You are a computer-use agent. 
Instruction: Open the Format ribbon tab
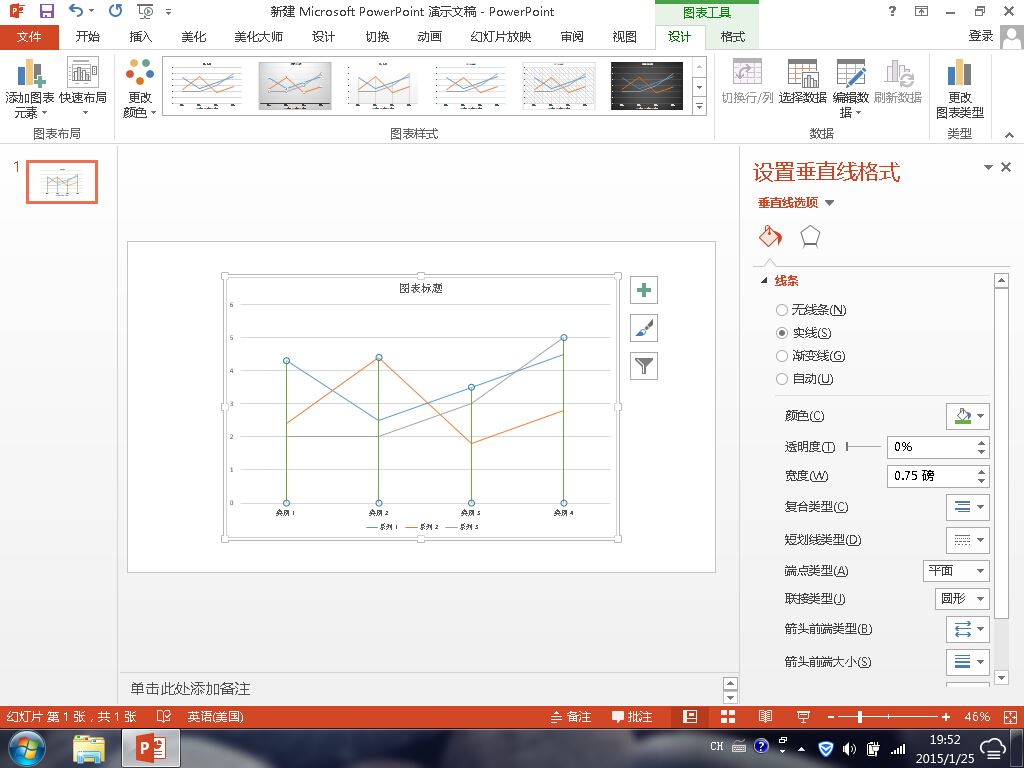coord(732,37)
